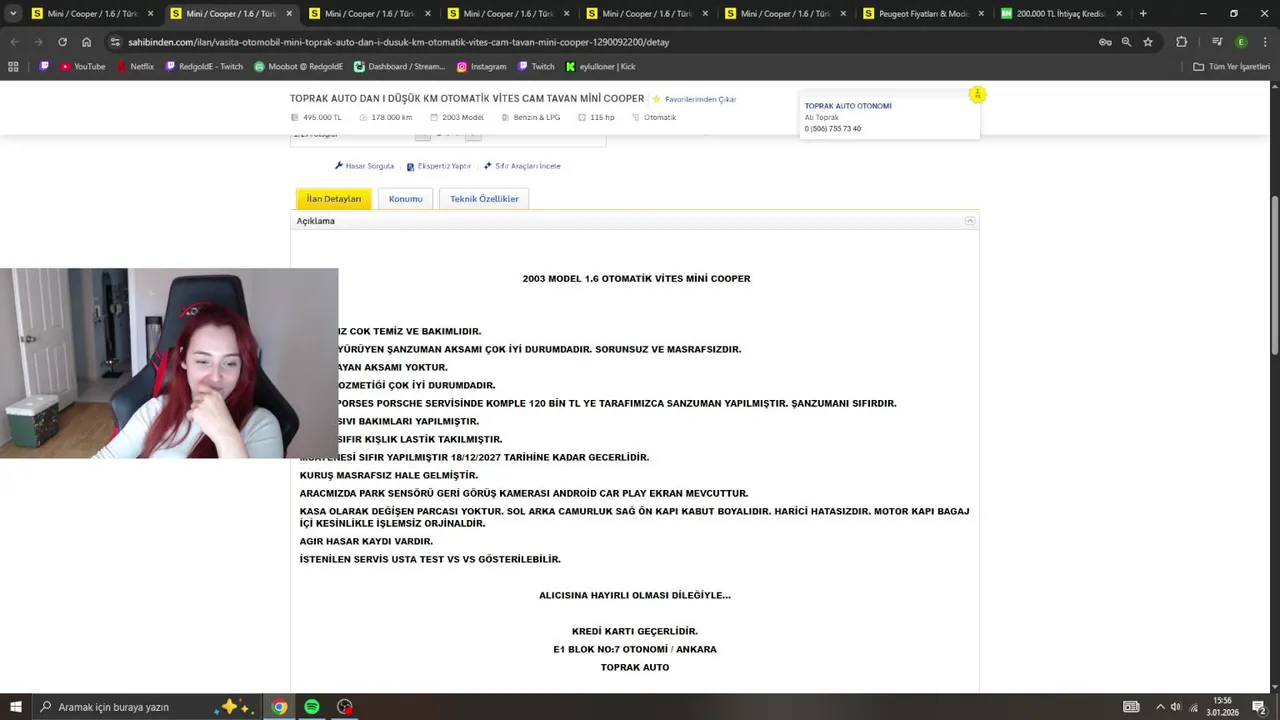Open the RedgoldE - Twitch bookmark

tap(204, 67)
